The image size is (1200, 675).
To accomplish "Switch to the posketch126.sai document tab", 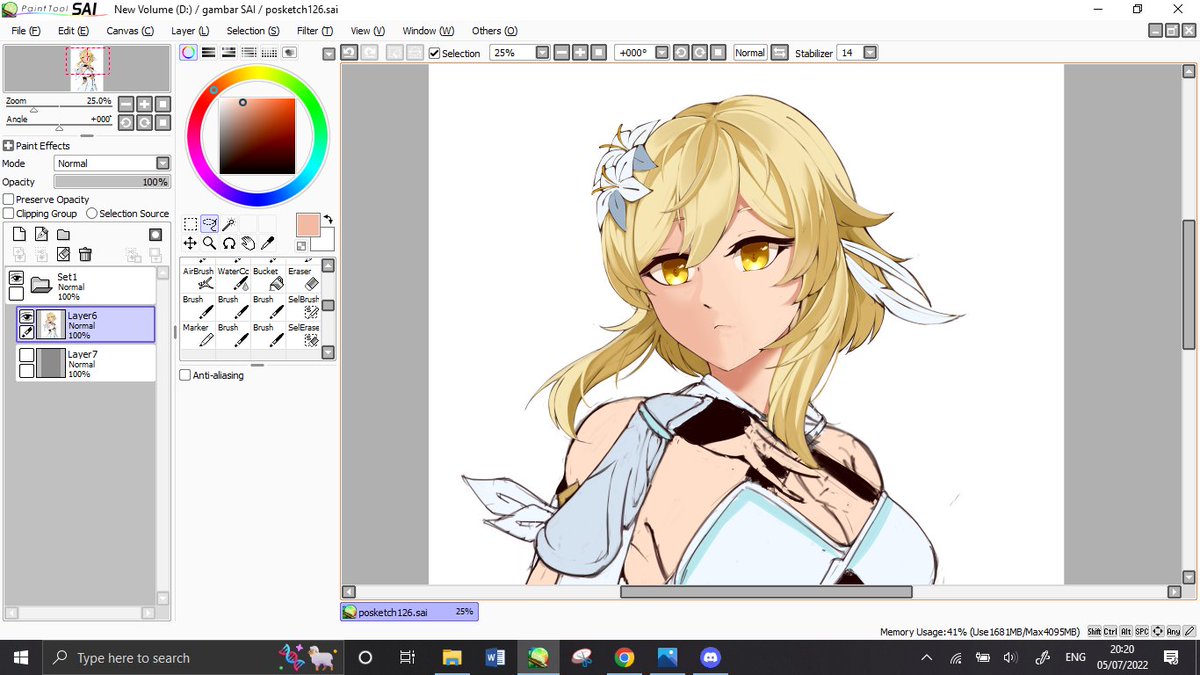I will [409, 611].
